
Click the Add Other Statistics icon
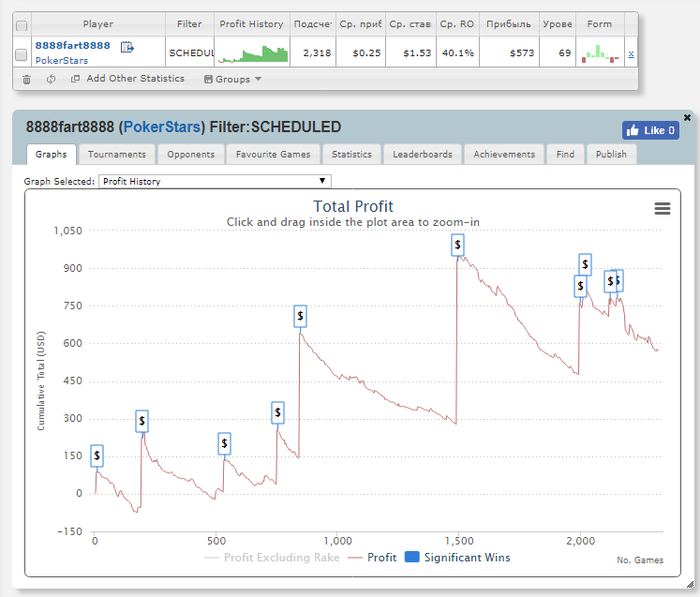click(x=75, y=79)
